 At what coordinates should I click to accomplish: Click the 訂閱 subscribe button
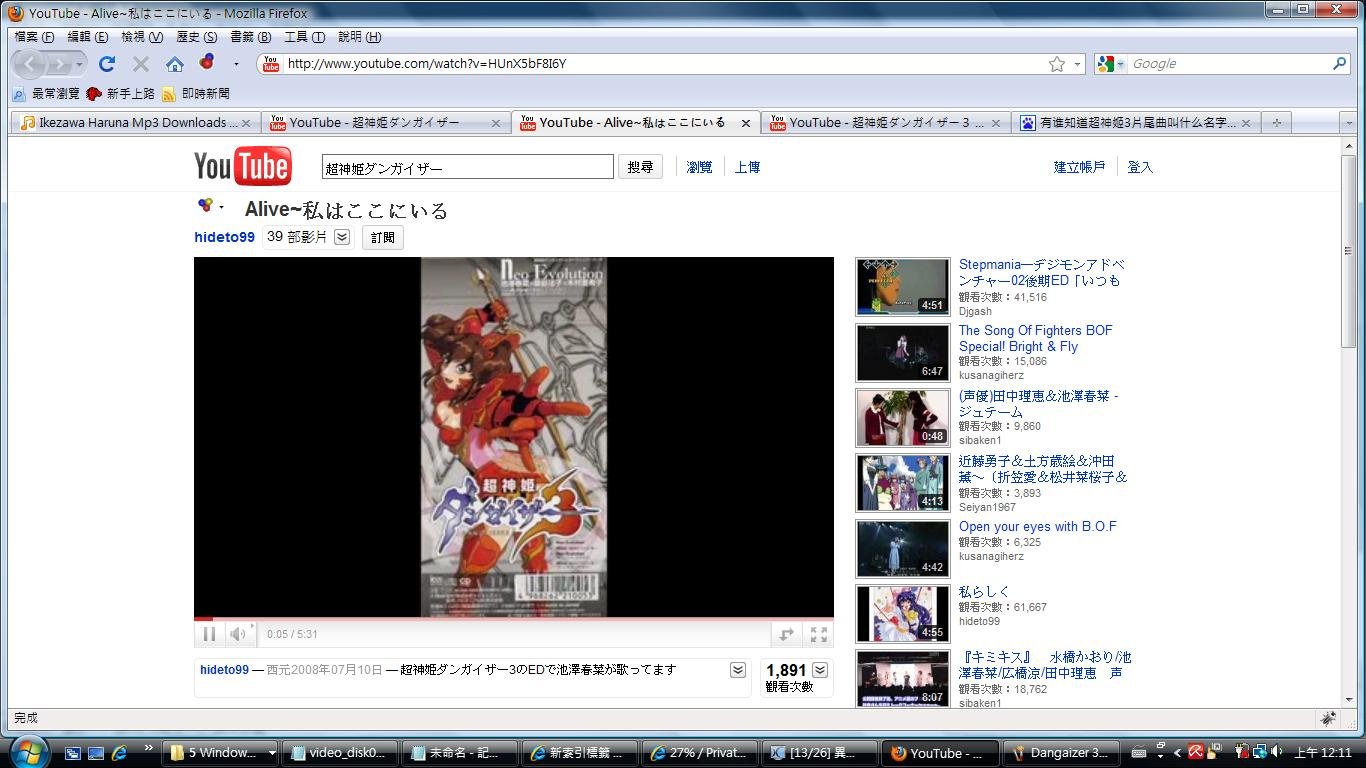(382, 237)
